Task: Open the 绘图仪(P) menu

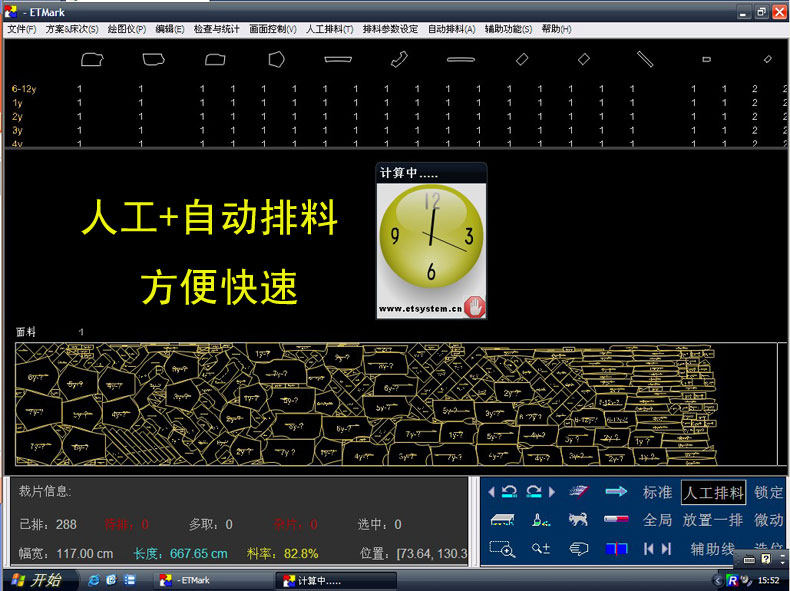Action: coord(126,29)
